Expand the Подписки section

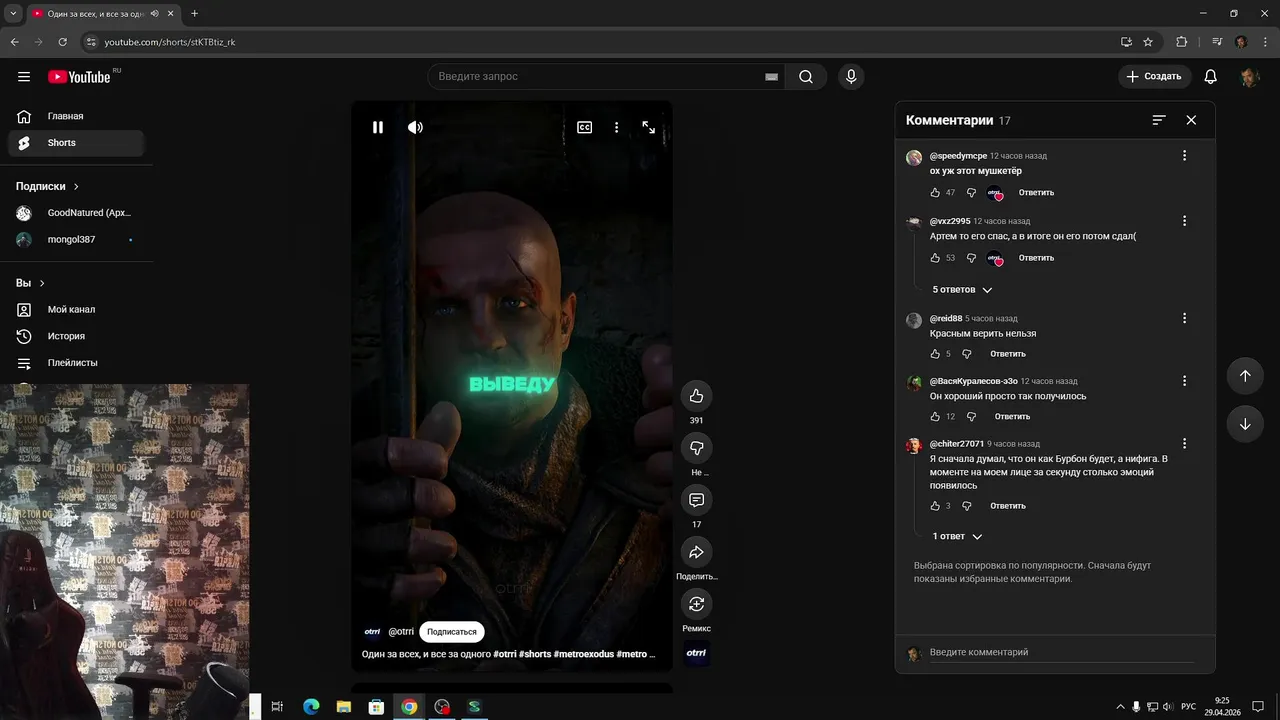pos(47,186)
